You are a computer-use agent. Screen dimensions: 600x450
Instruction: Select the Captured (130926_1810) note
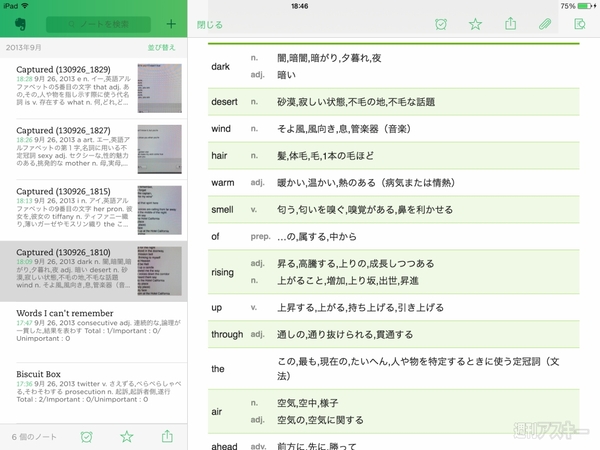click(93, 271)
